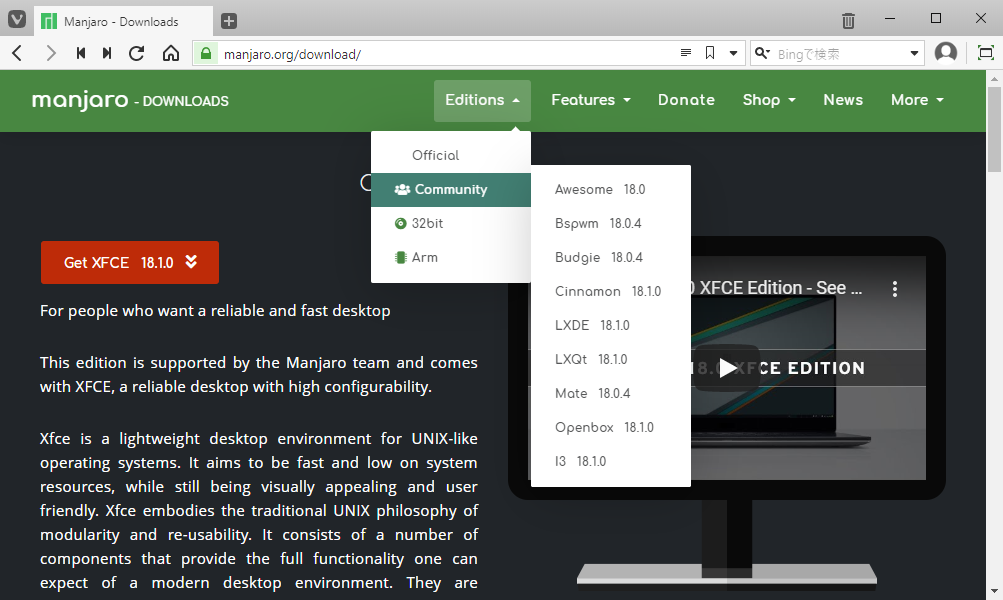Screen dimensions: 1003x600
Task: Rewind to first page in history
Action: tap(81, 53)
